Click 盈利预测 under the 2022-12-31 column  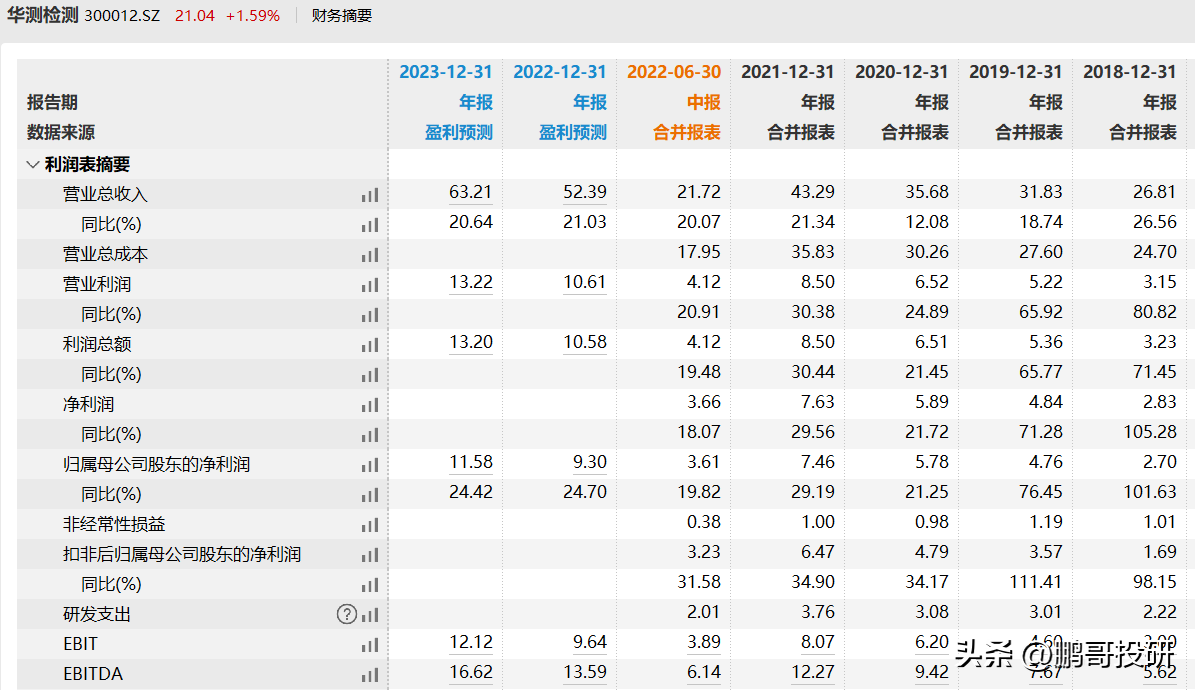coord(572,133)
